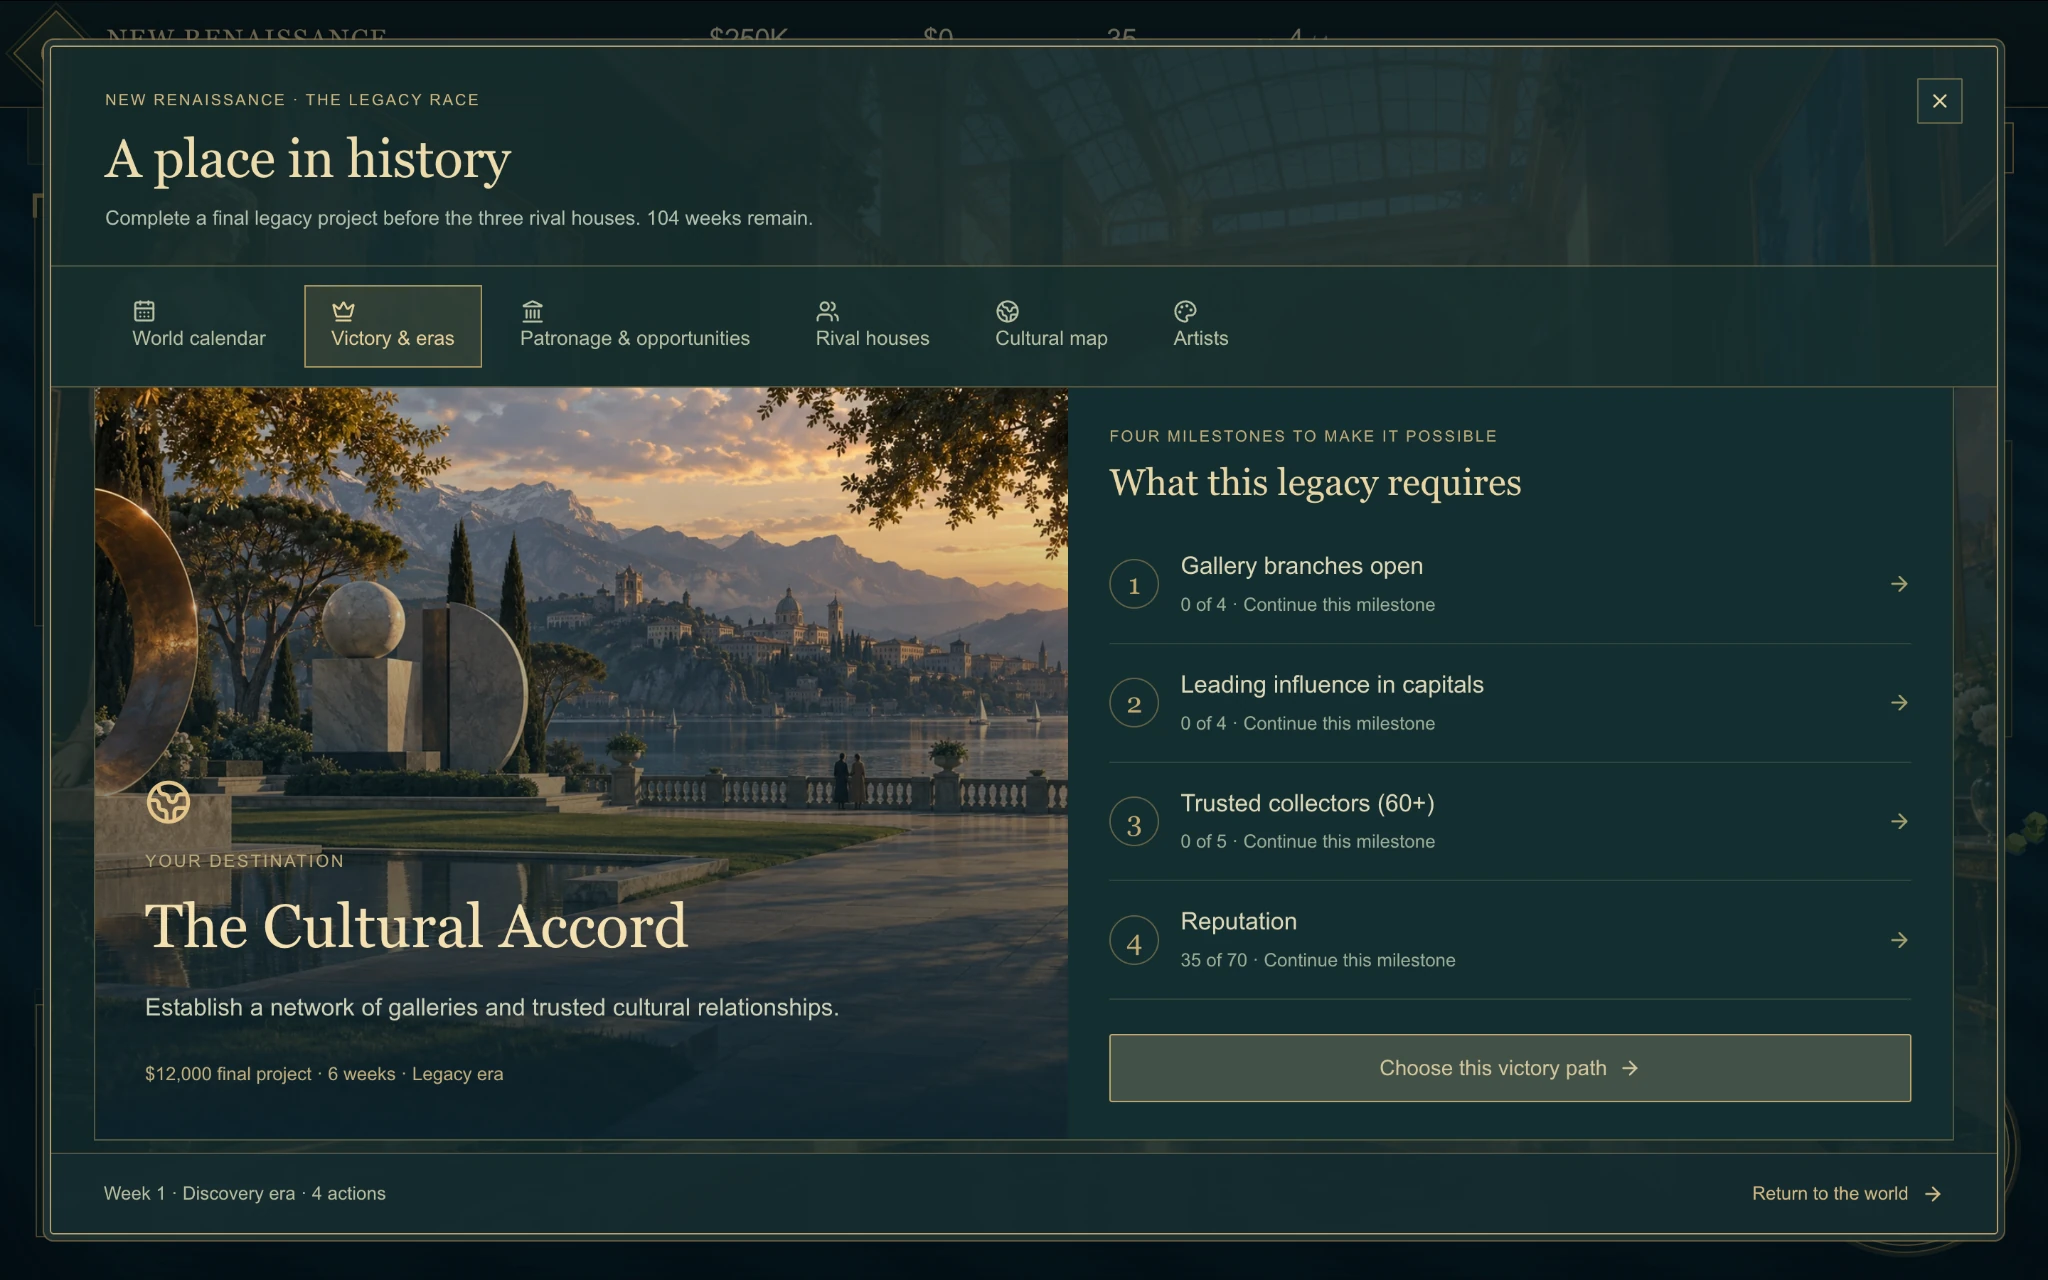Click The Cultural Accord title

pos(416,926)
